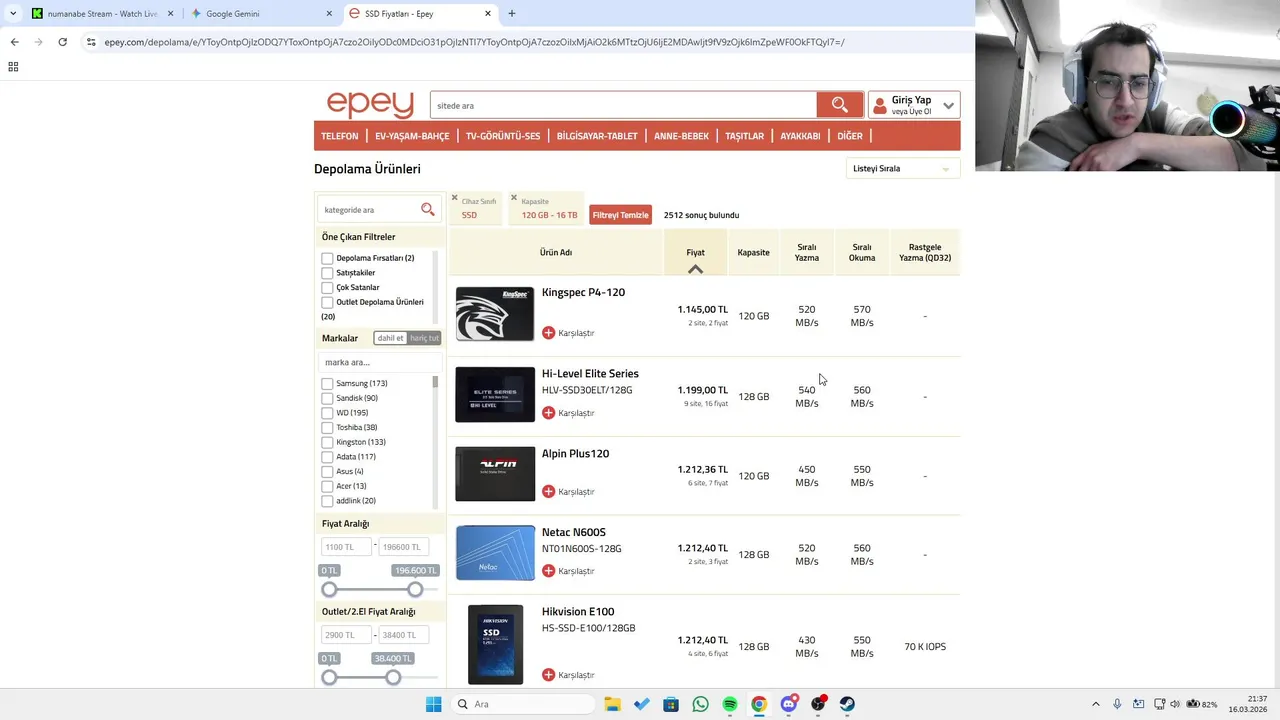Check the Depolama Fırsatları filter
This screenshot has height=720, width=1280.
327,258
